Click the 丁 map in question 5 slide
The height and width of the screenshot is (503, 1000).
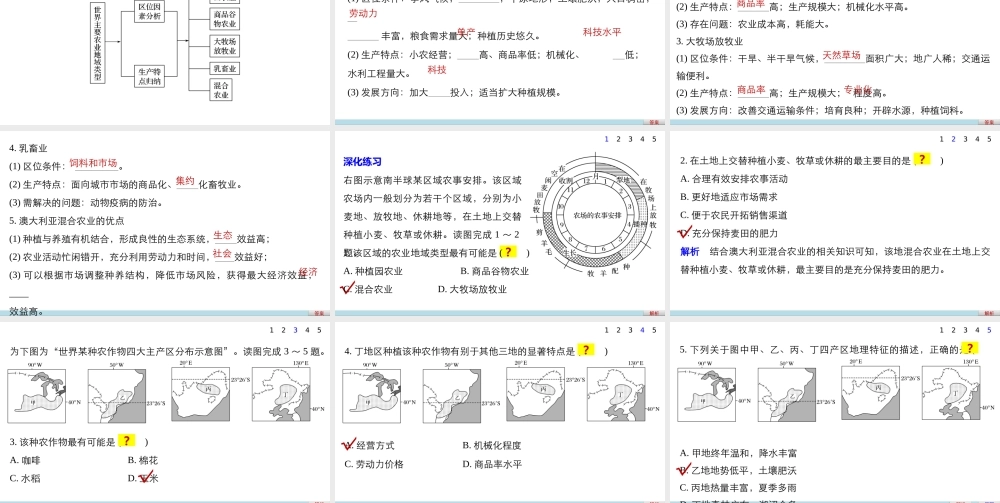point(950,393)
